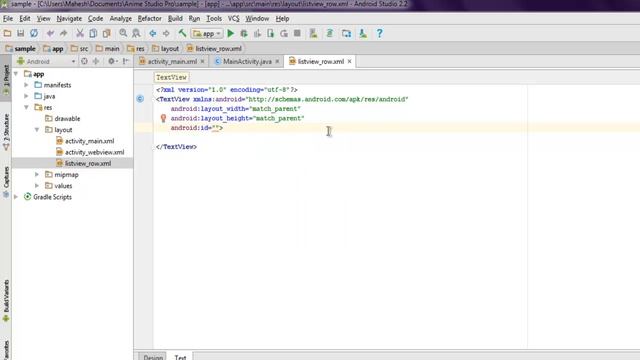Screen dimensions: 640x360
Task: Click the Synchronize toolbar icon
Action: click(34, 33)
